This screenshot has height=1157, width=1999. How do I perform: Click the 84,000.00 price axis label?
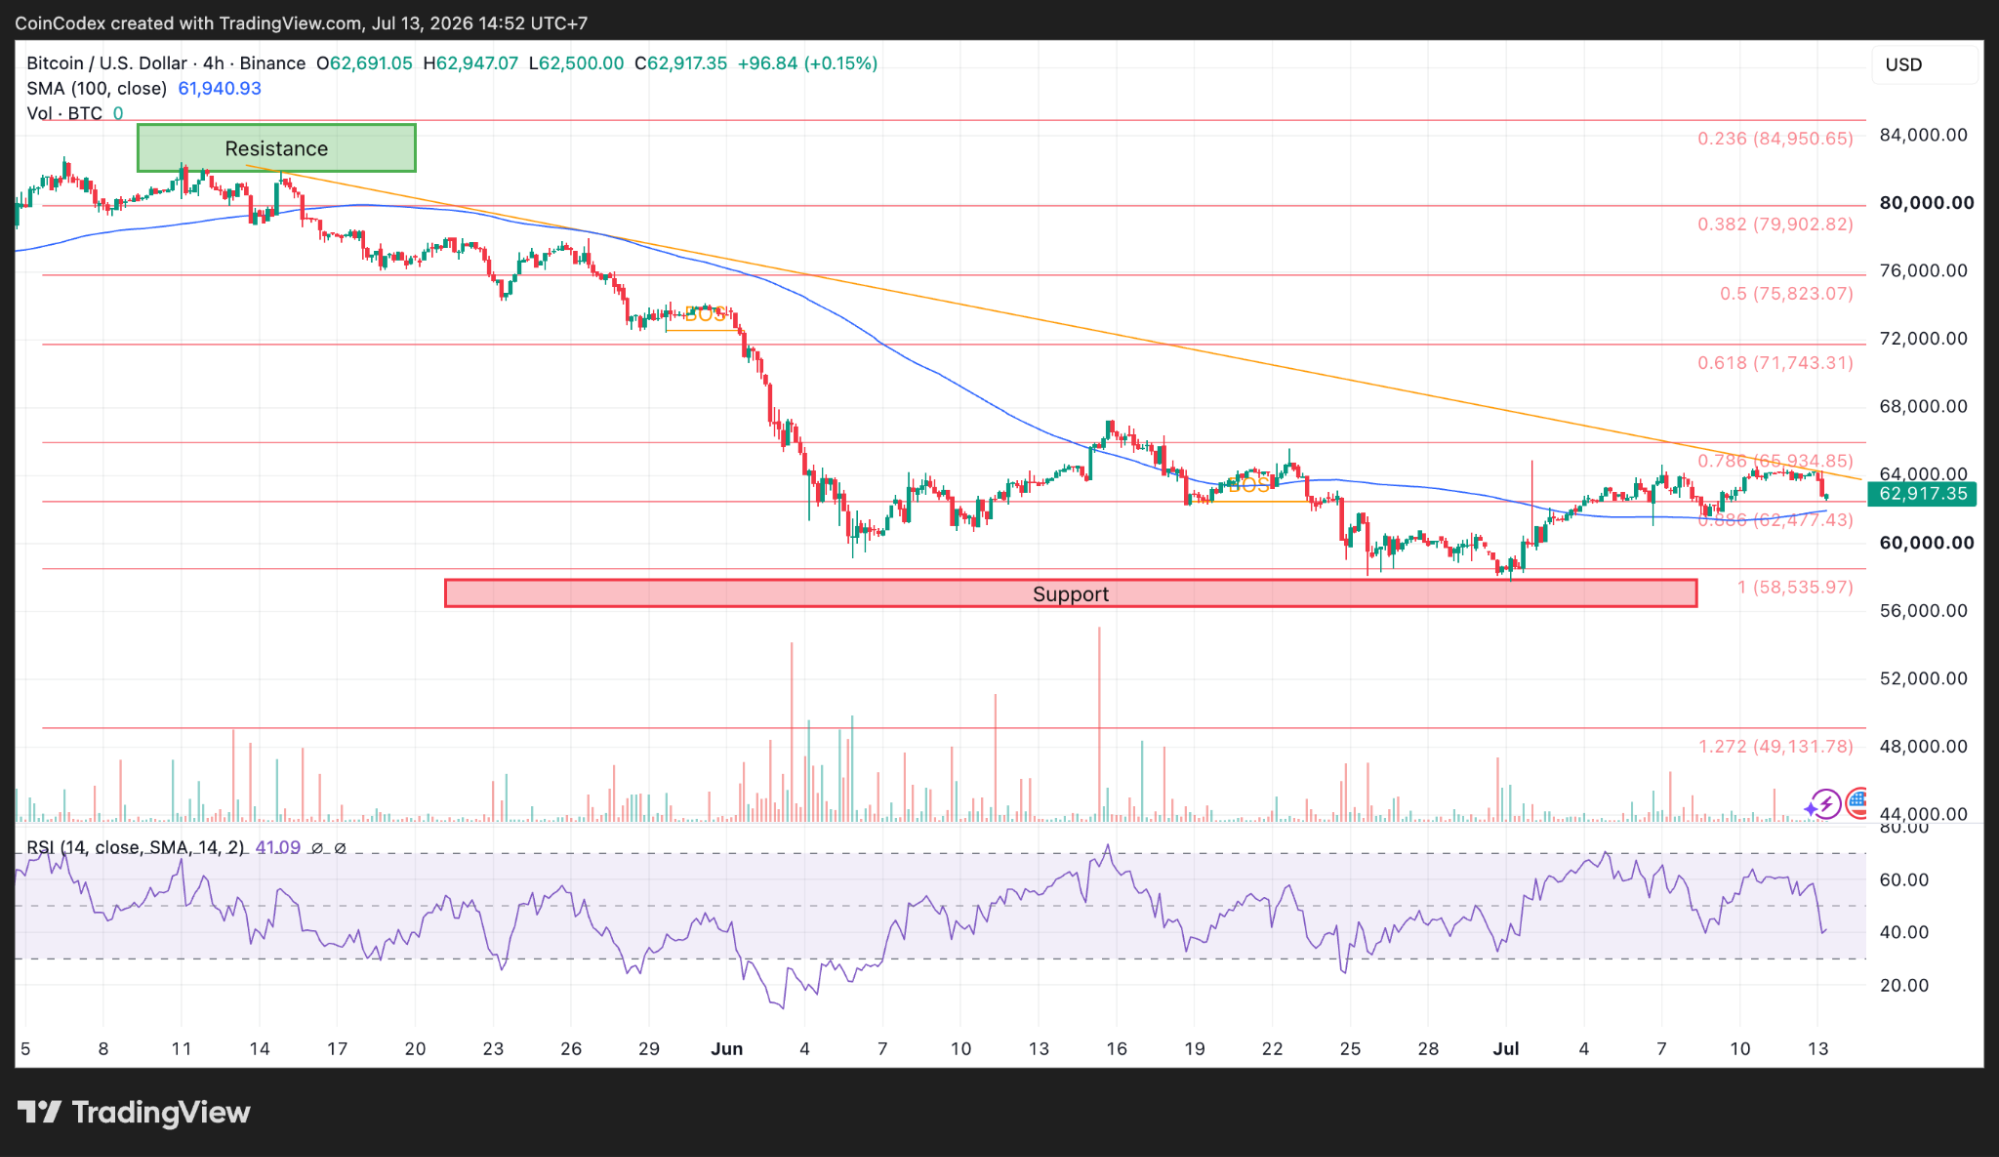1923,135
